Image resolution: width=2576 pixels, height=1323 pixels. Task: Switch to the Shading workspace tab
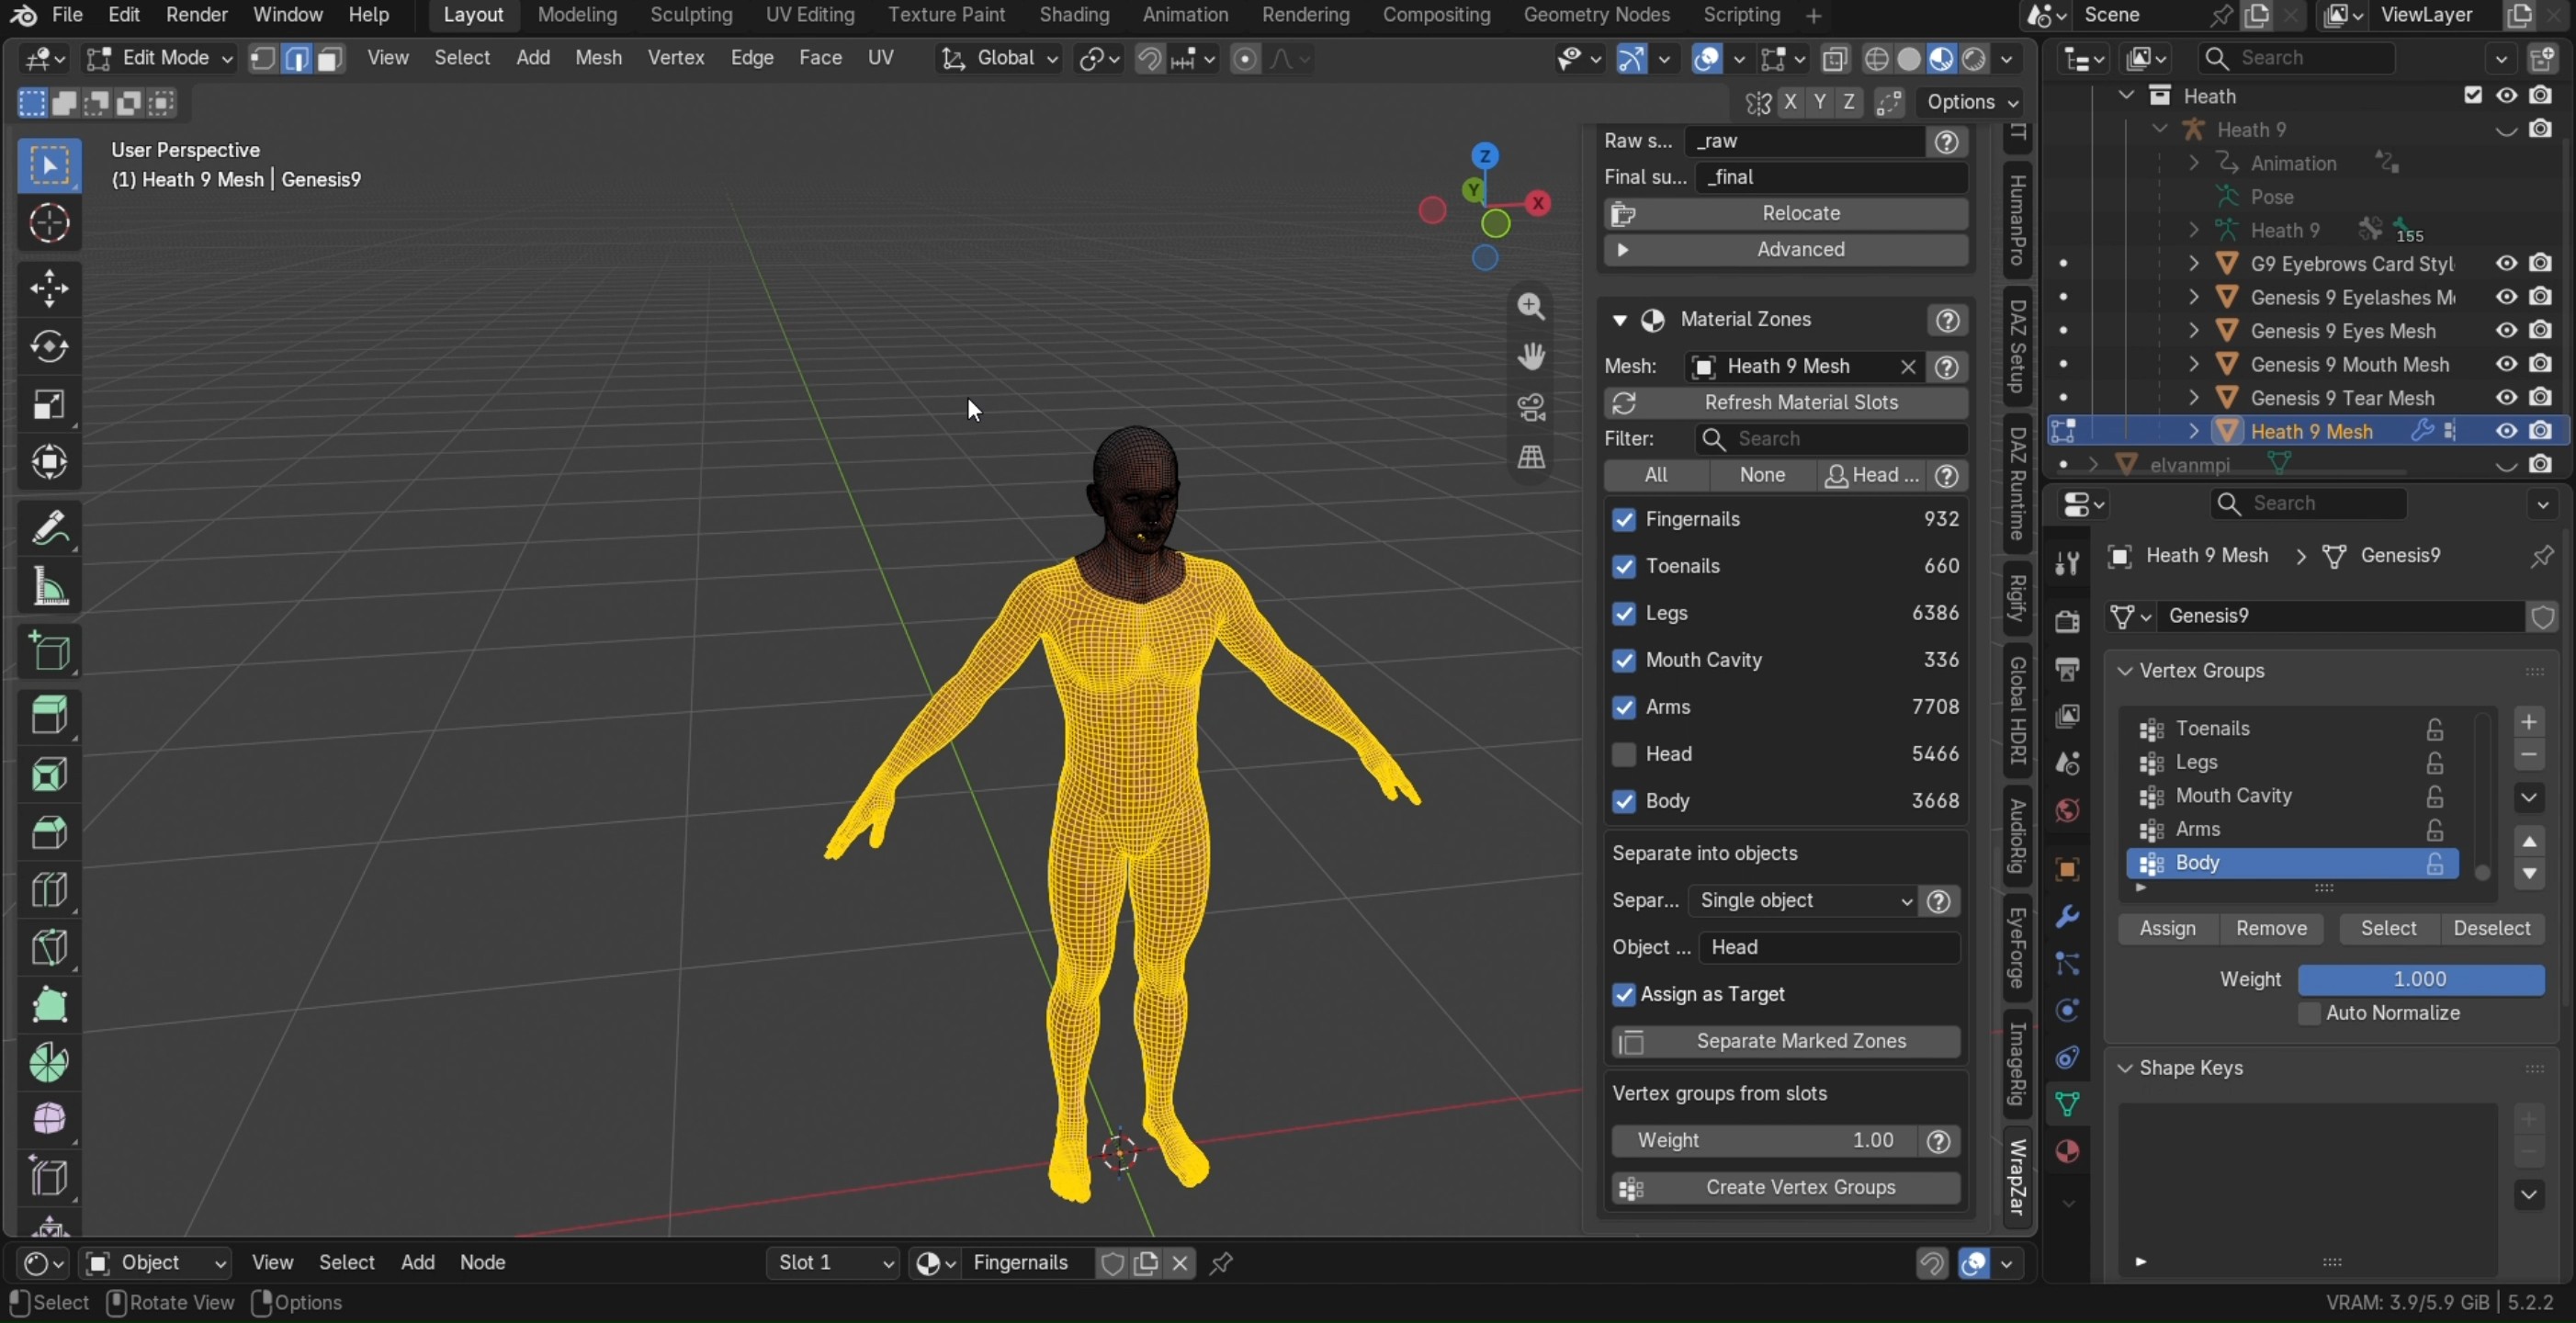pos(1073,15)
